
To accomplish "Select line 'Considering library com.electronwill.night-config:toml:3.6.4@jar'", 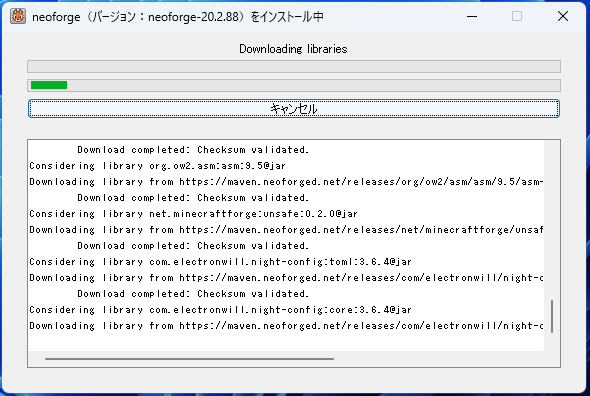I will pos(220,262).
